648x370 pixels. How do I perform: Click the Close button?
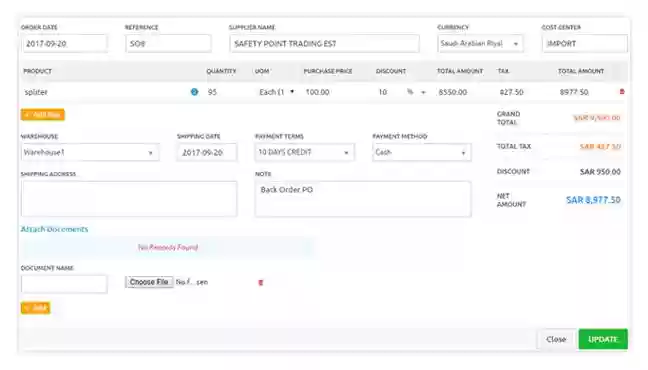(x=556, y=339)
